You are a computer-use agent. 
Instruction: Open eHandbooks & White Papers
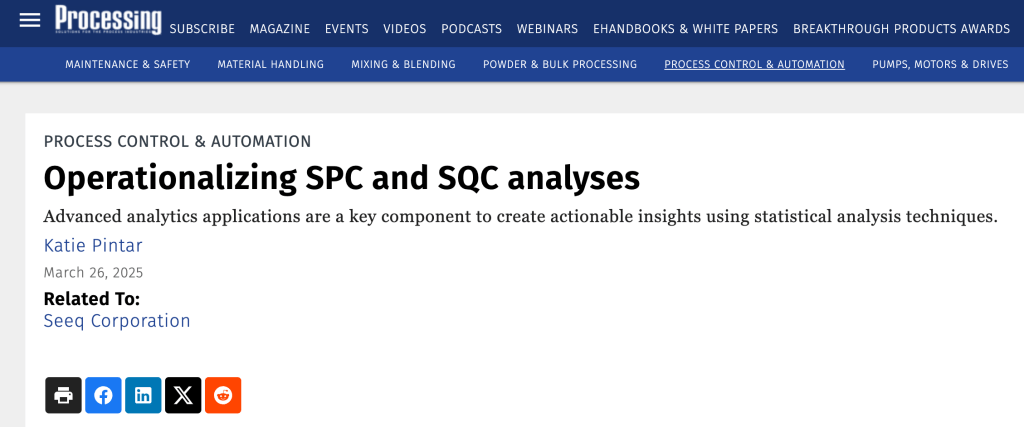point(685,29)
